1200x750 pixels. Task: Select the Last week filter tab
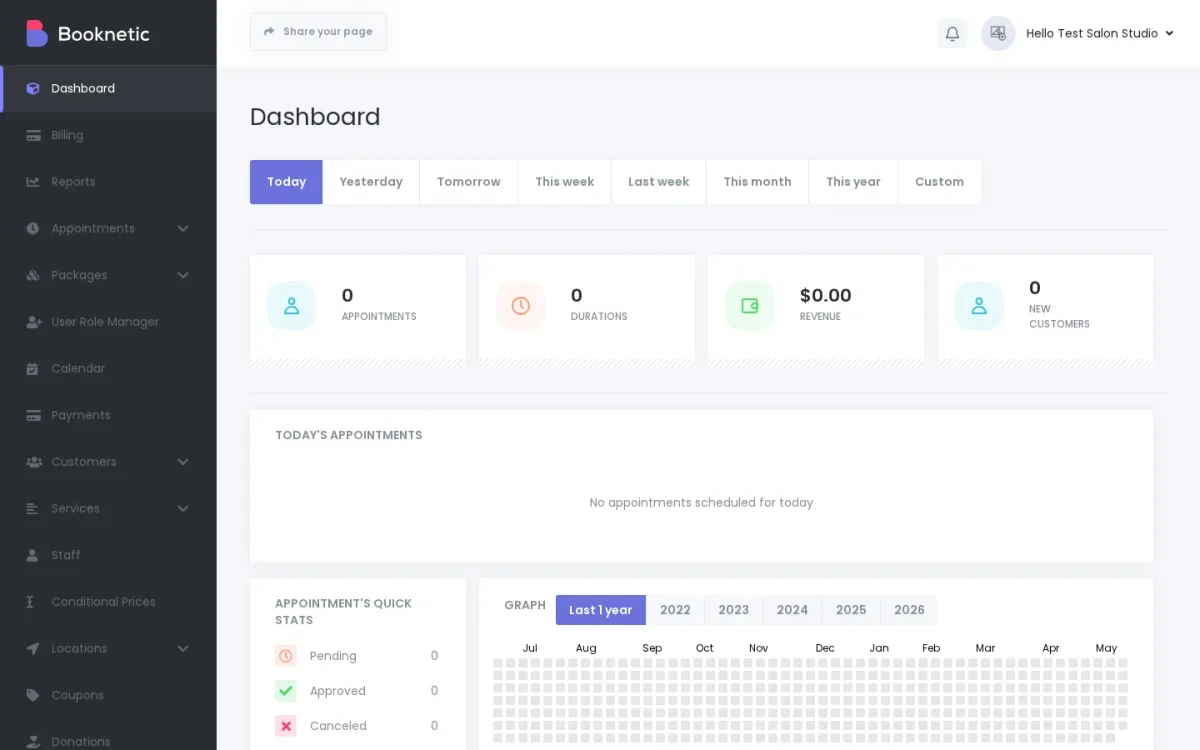coord(659,182)
